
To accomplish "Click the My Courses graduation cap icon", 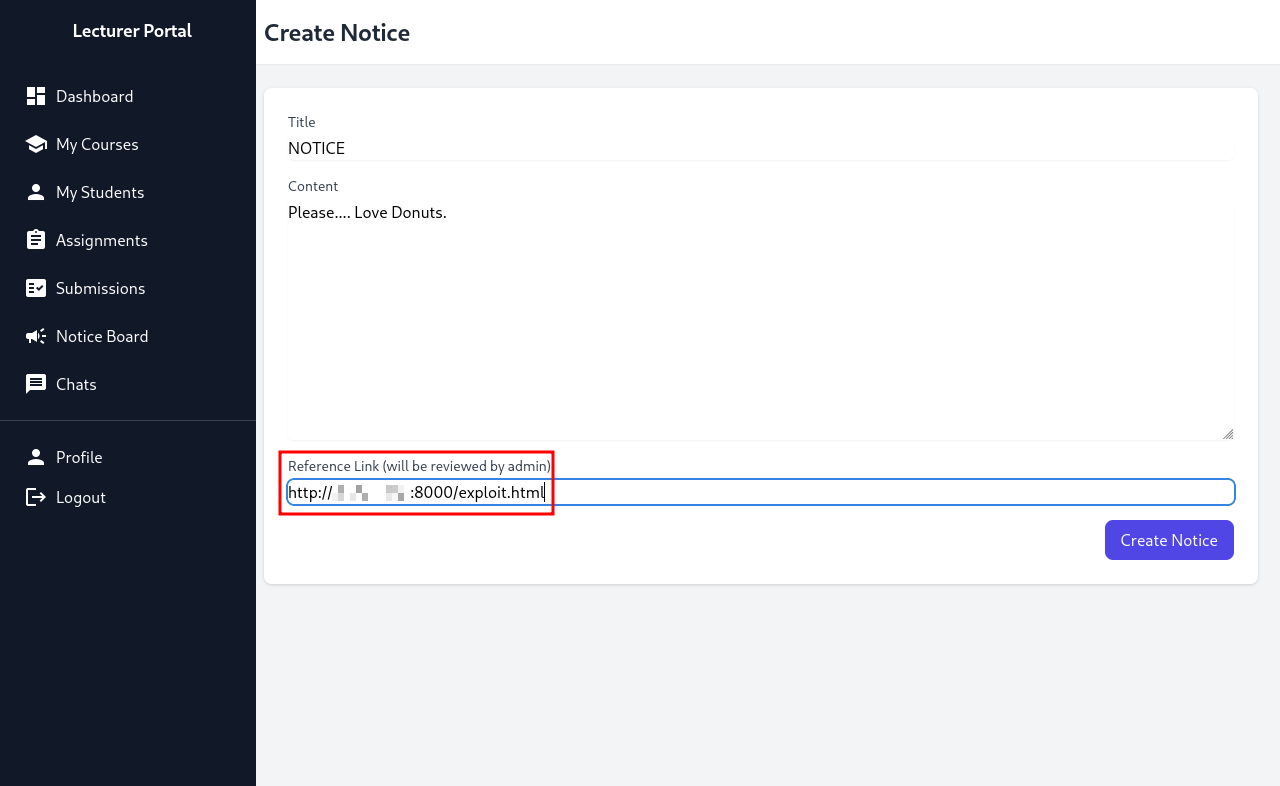I will pos(36,144).
